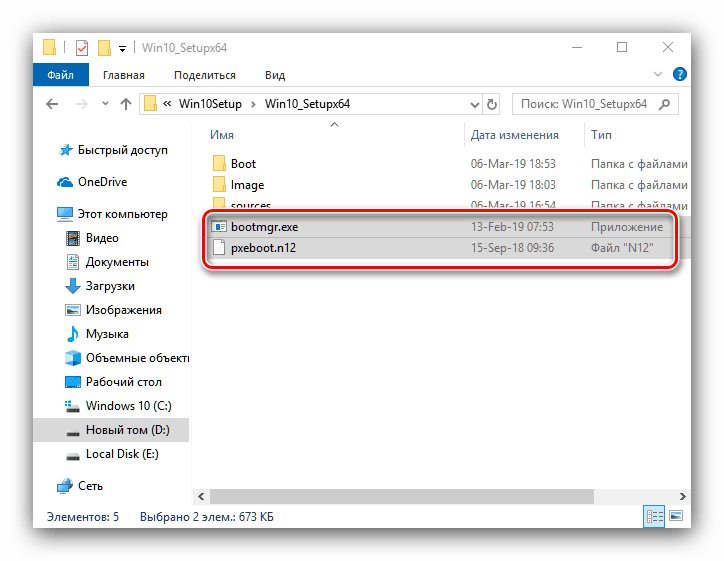The image size is (724, 561).
Task: Click the 13-Feb-19 07:53 date cell
Action: [512, 227]
